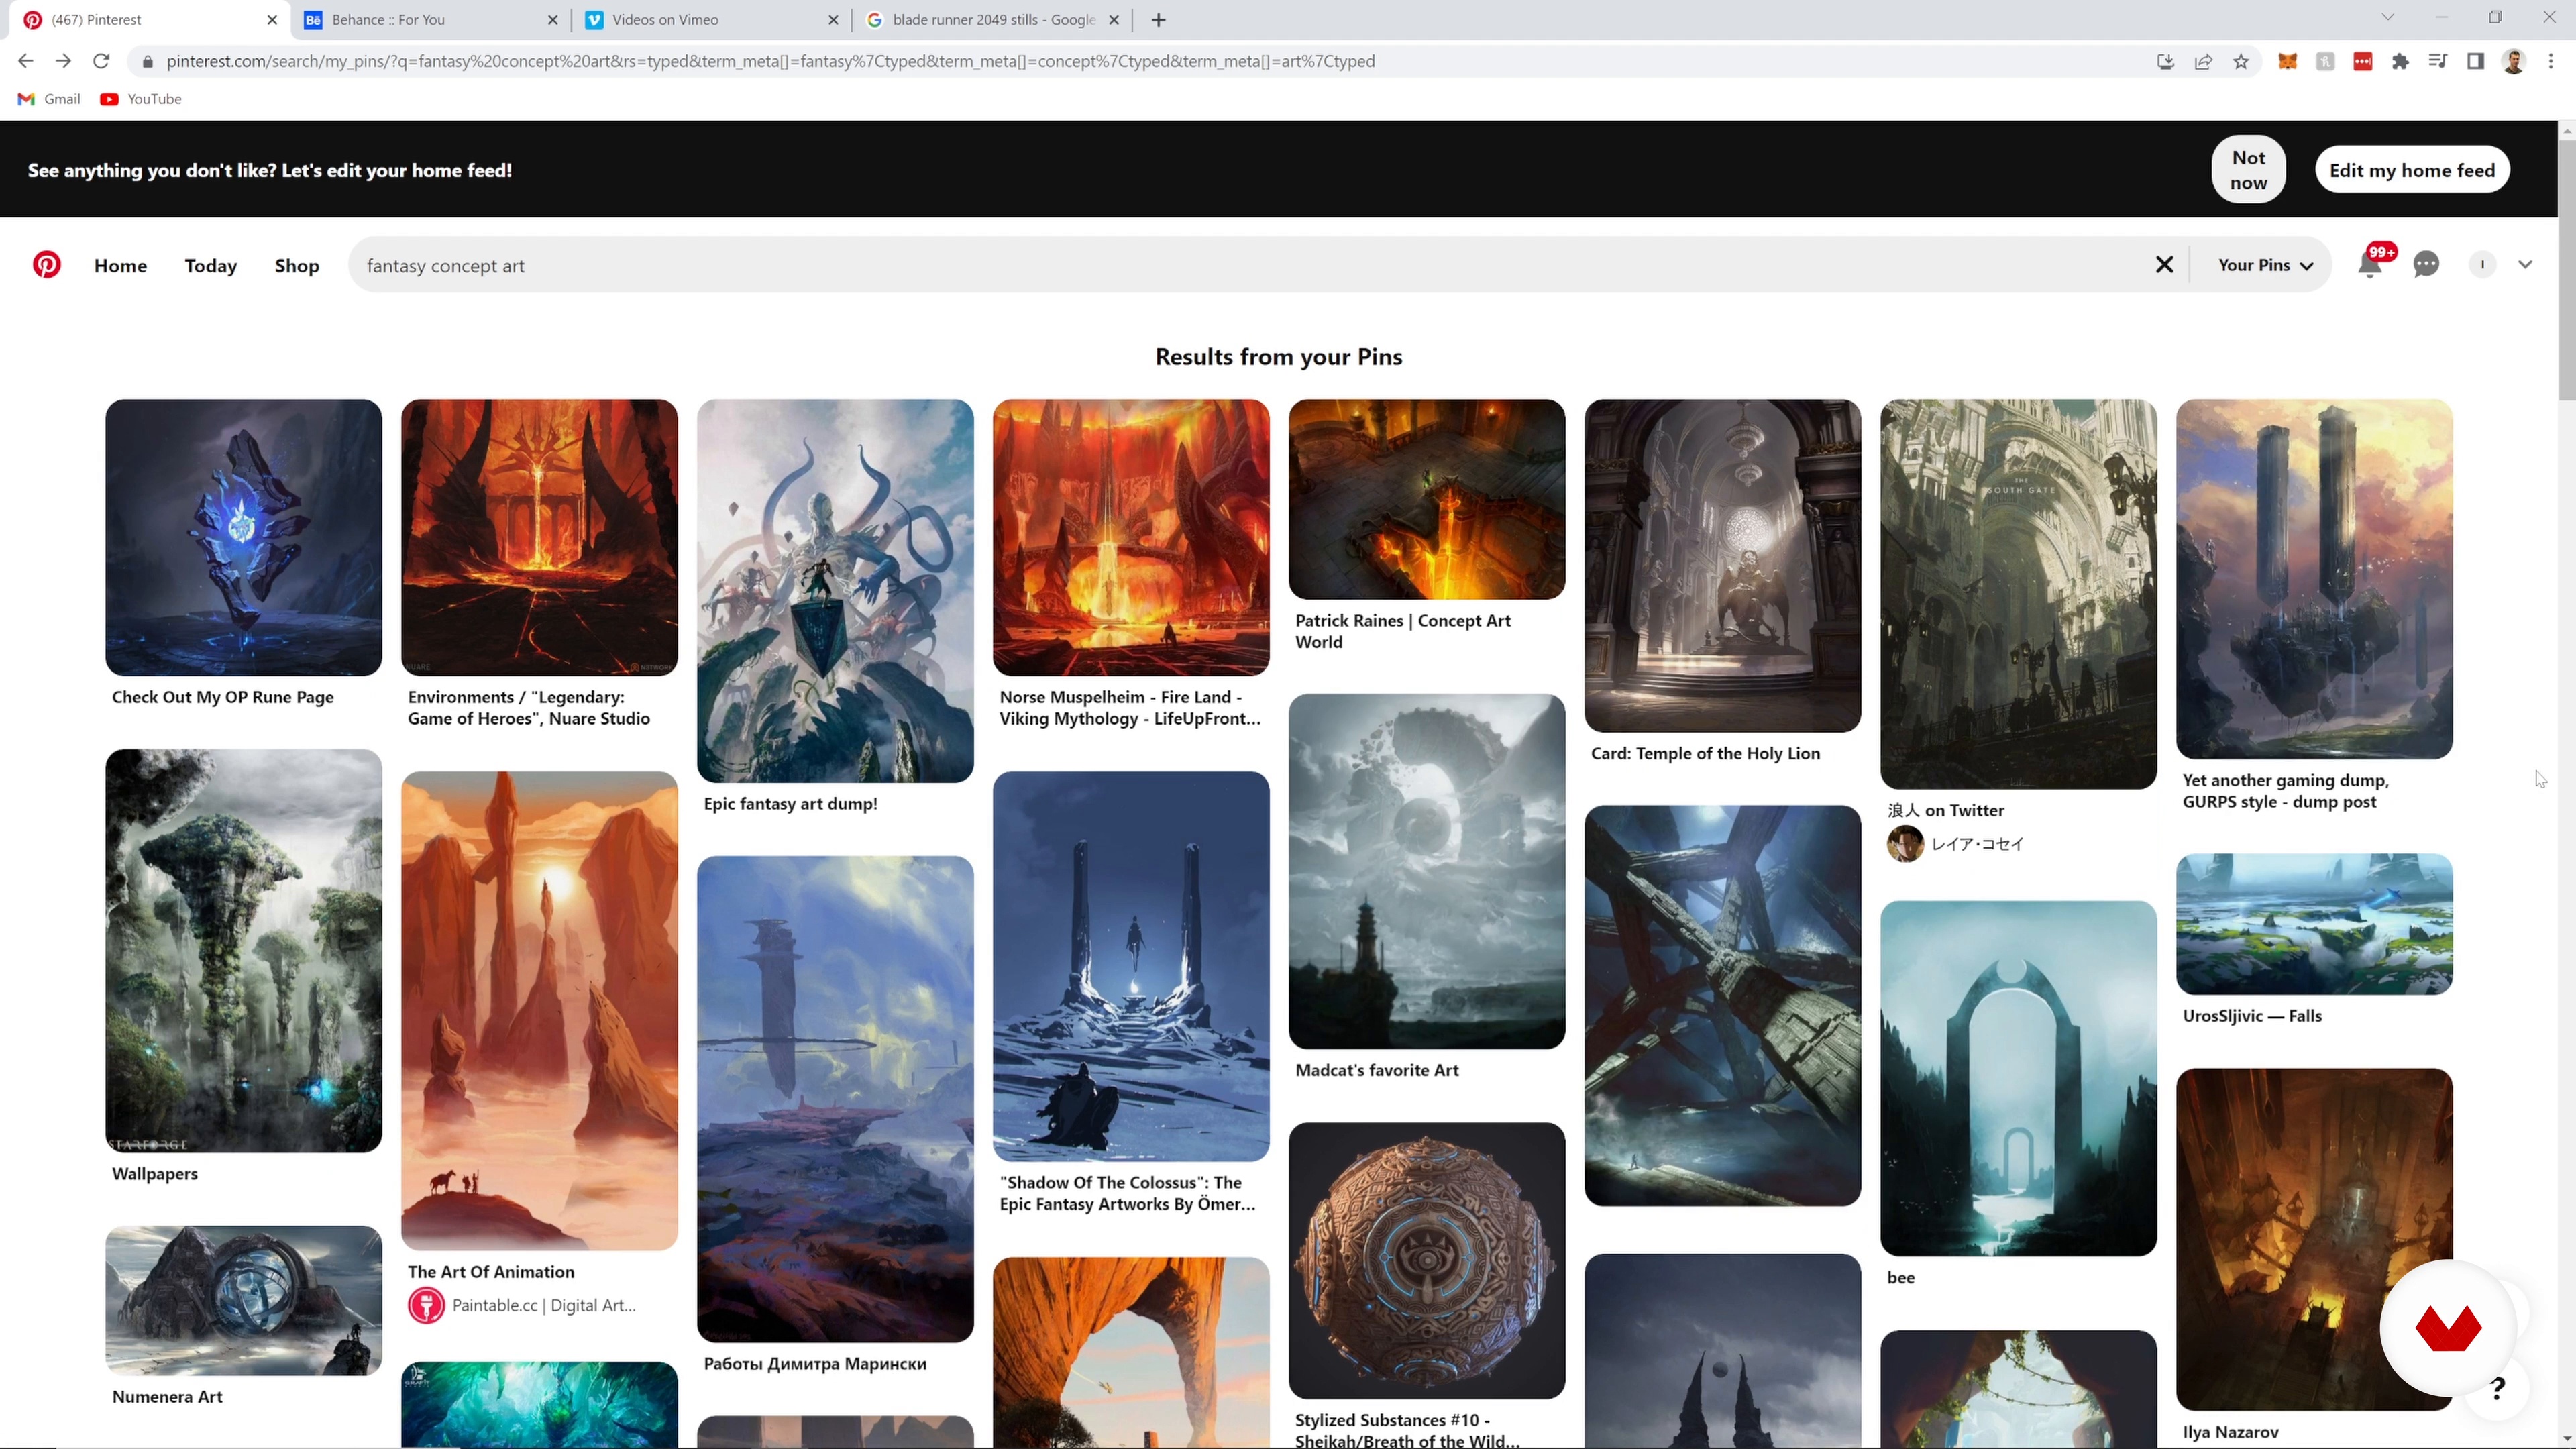Open a new browser tab
Viewport: 2576px width, 1449px height.
[x=1158, y=20]
